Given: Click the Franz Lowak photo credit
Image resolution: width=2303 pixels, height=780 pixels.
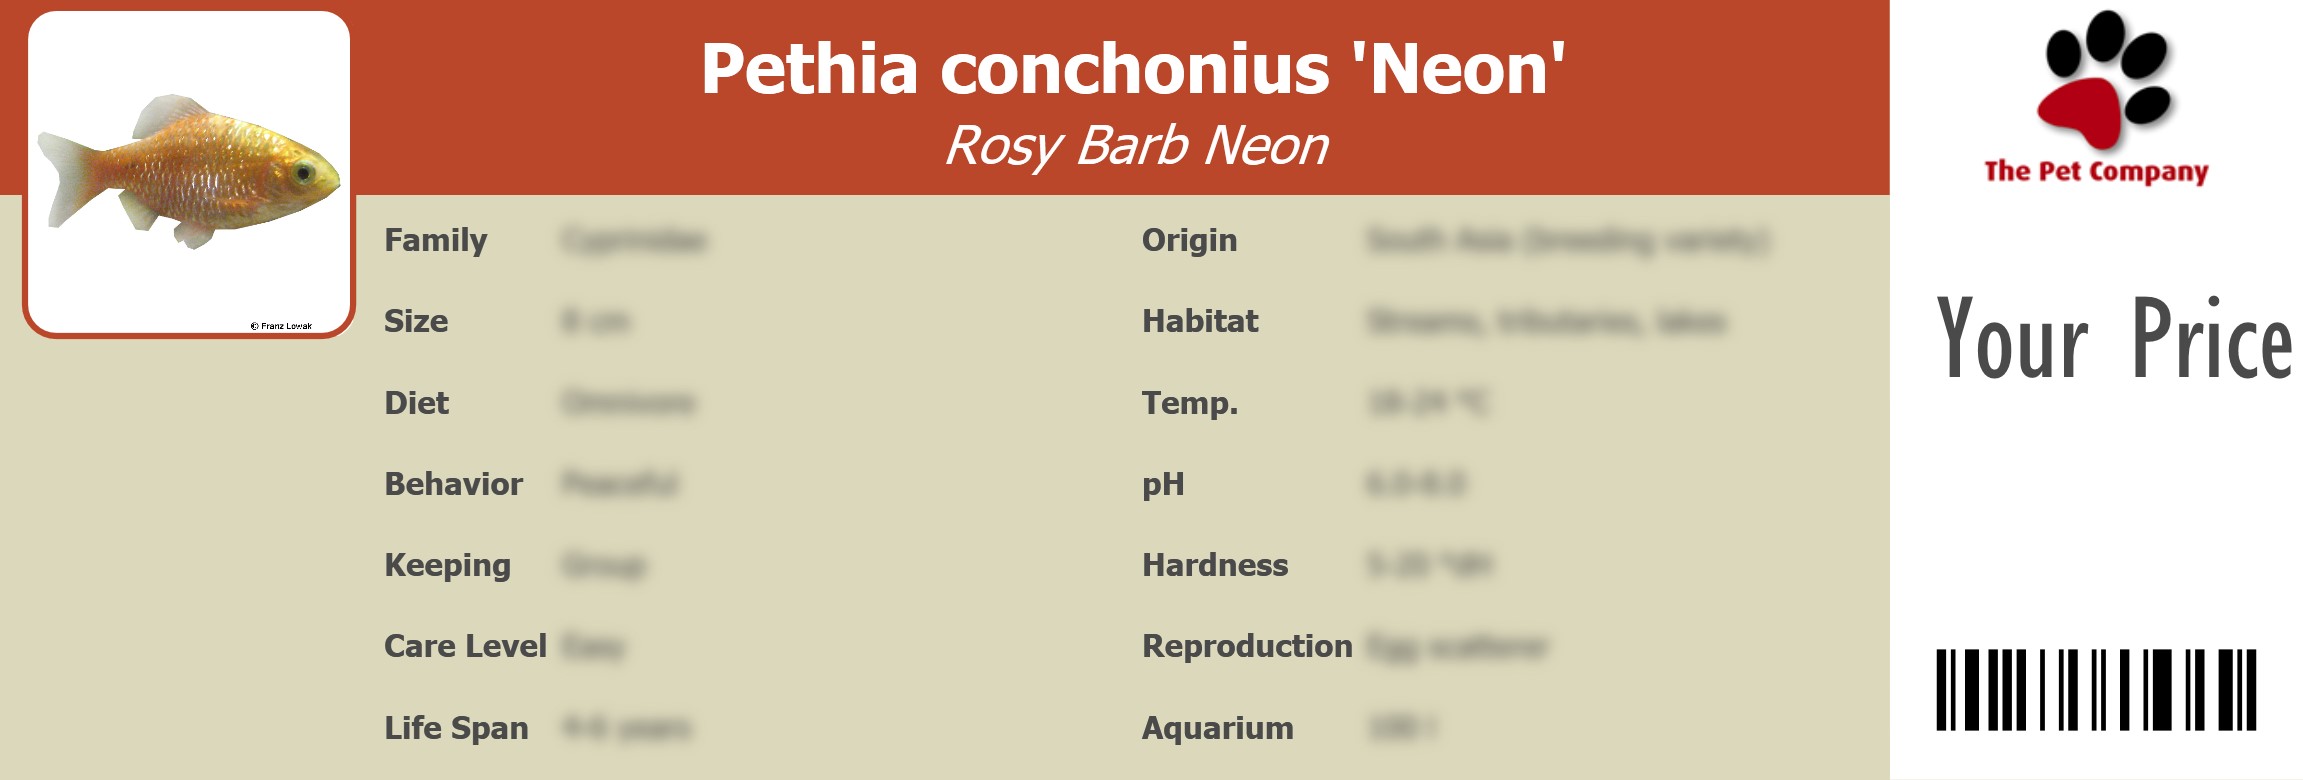Looking at the screenshot, I should [281, 326].
